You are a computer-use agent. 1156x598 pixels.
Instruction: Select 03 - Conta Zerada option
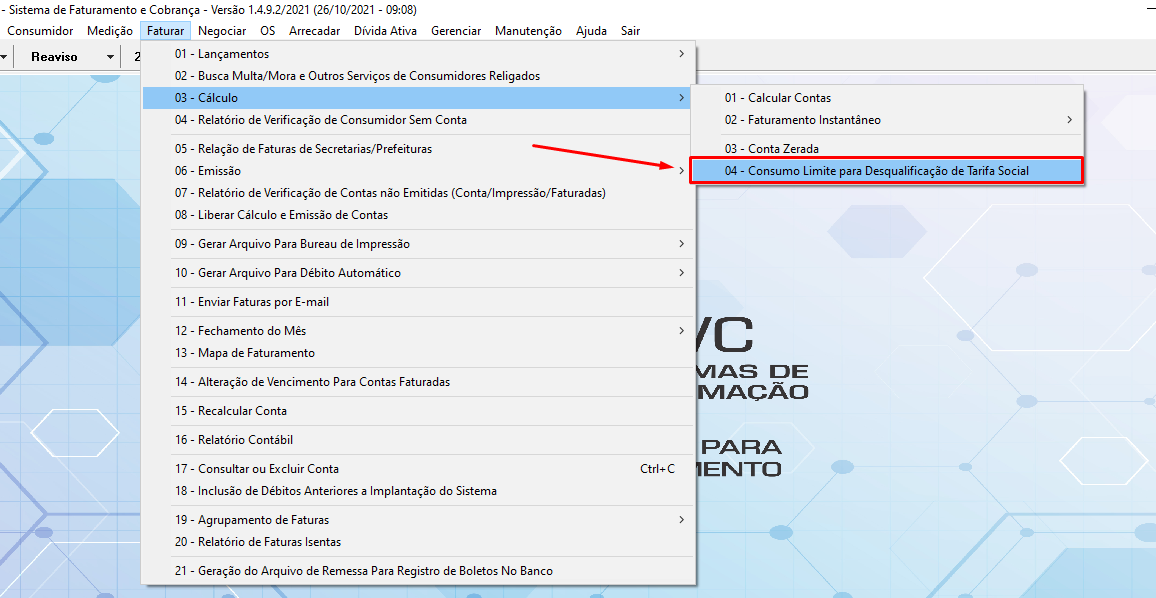tap(772, 149)
